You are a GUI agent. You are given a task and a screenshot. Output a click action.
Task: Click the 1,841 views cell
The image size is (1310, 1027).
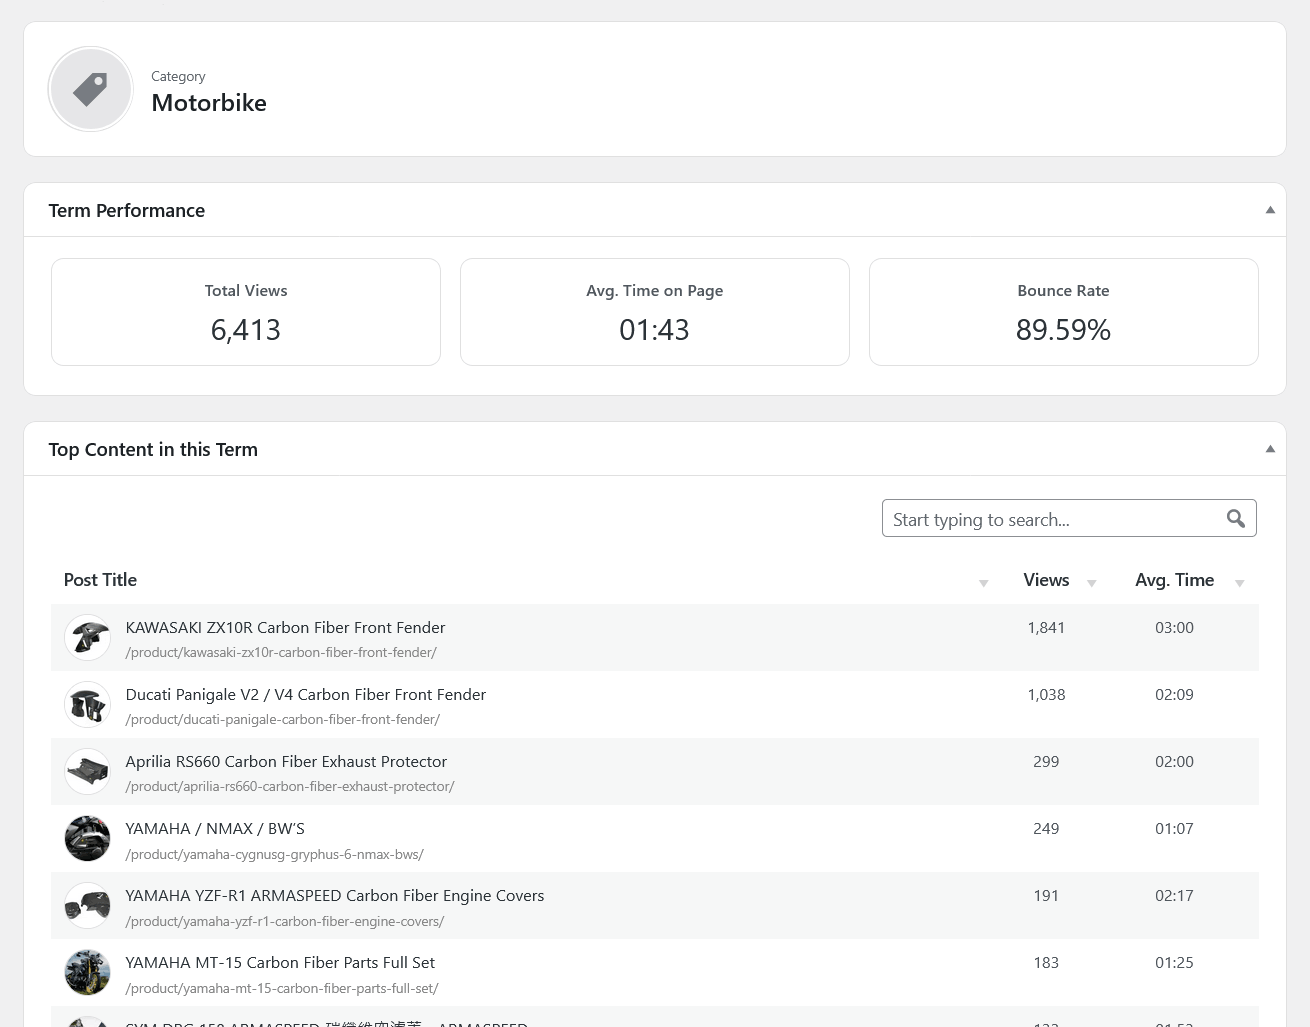click(1046, 627)
